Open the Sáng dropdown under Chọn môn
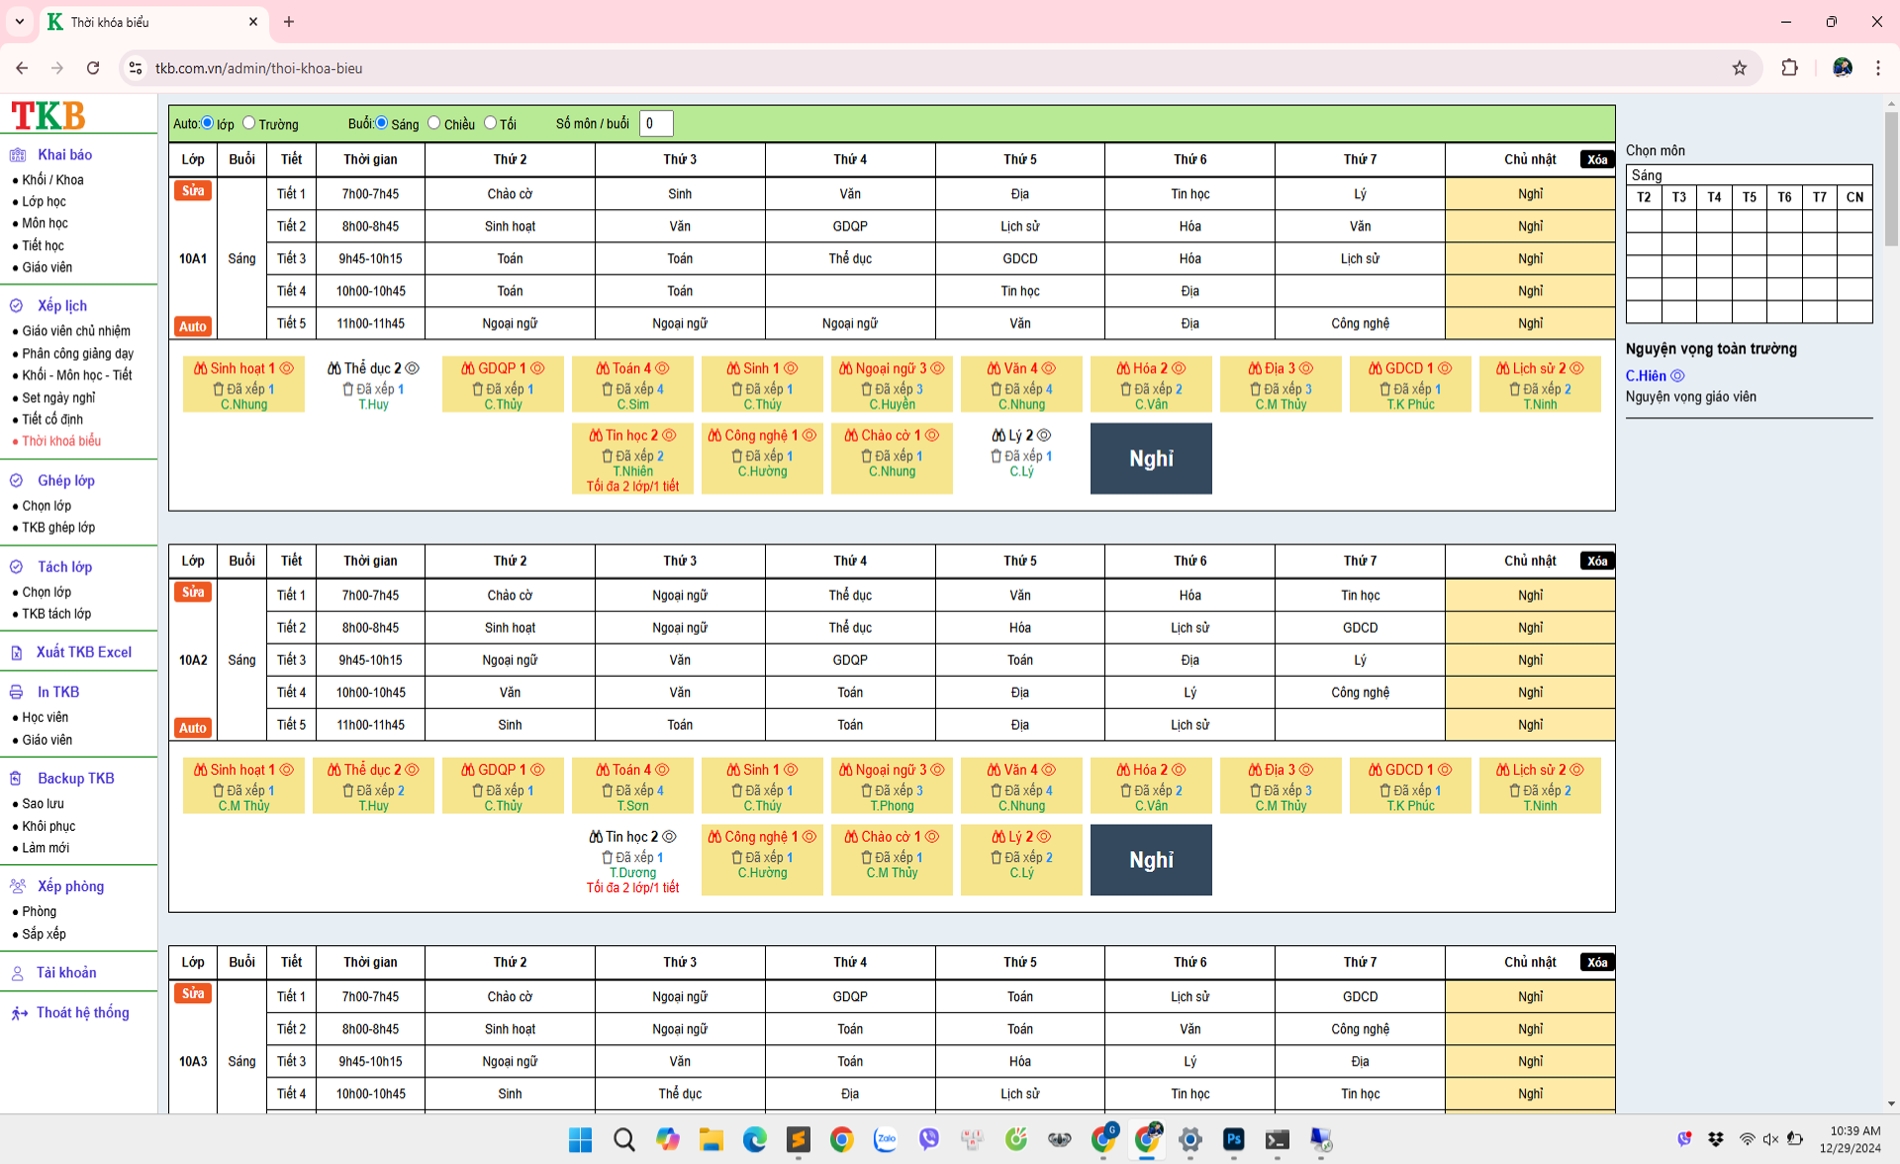The image size is (1900, 1164). coord(1748,175)
